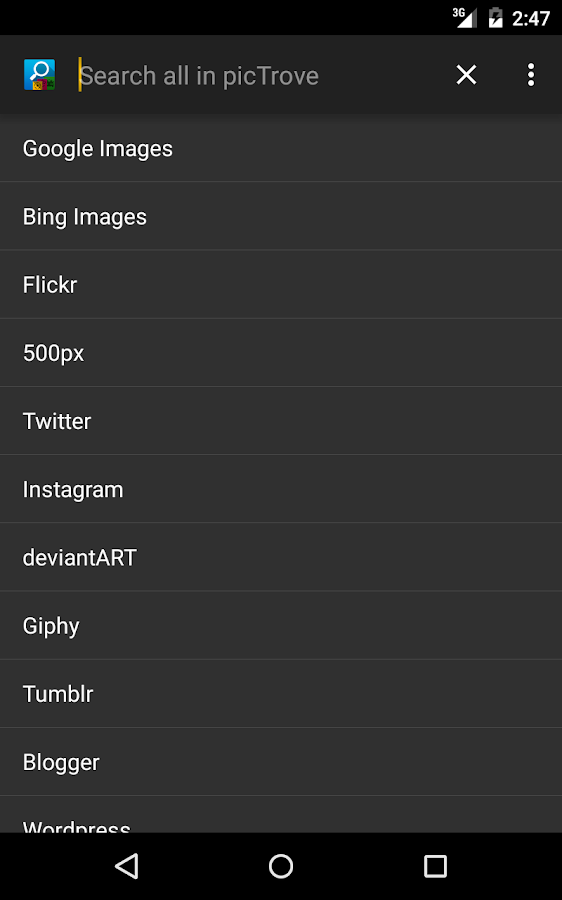
Task: Choose Twitter as image source
Action: click(281, 421)
